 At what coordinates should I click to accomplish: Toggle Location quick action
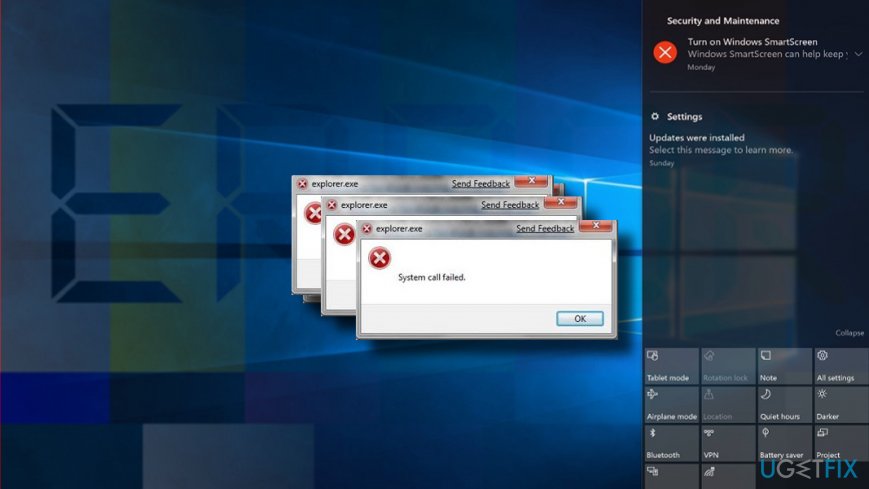pyautogui.click(x=728, y=405)
